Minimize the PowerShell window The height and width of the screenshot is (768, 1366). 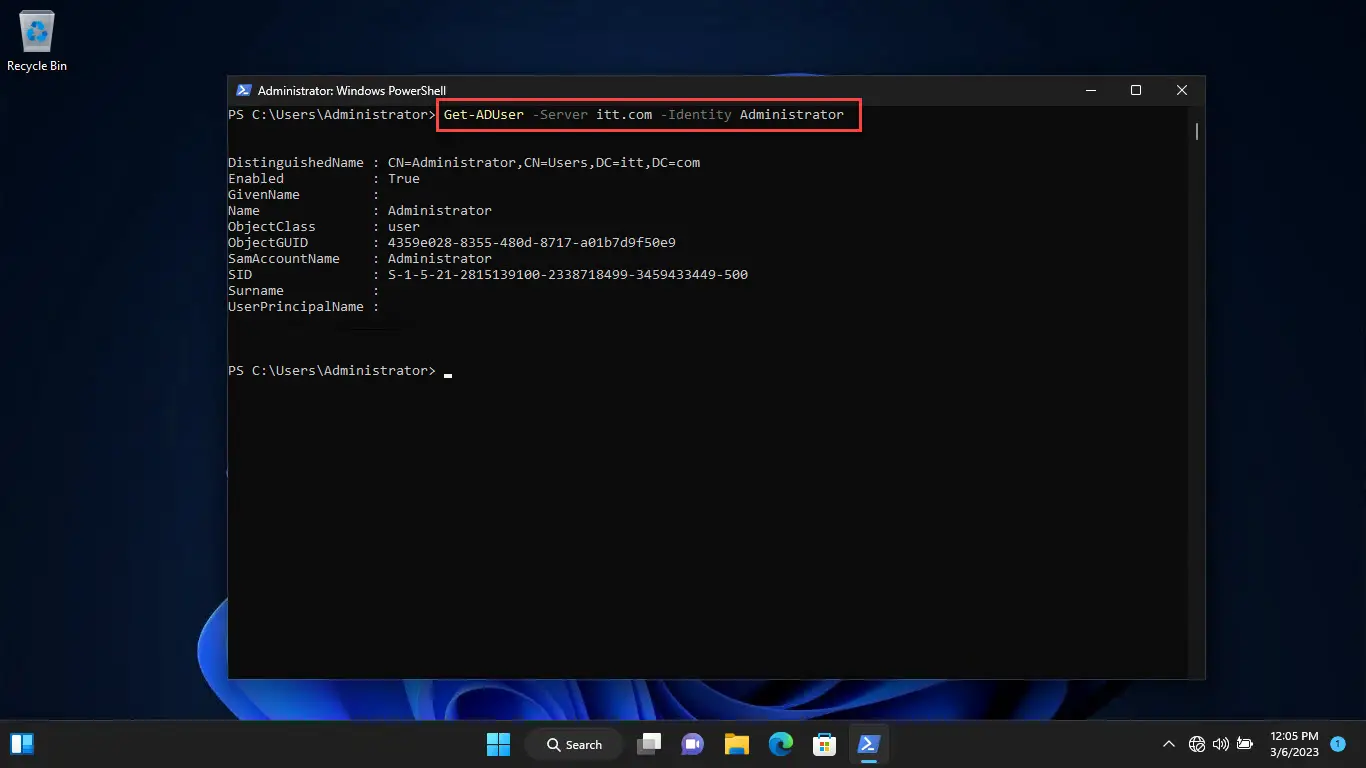pyautogui.click(x=1090, y=90)
